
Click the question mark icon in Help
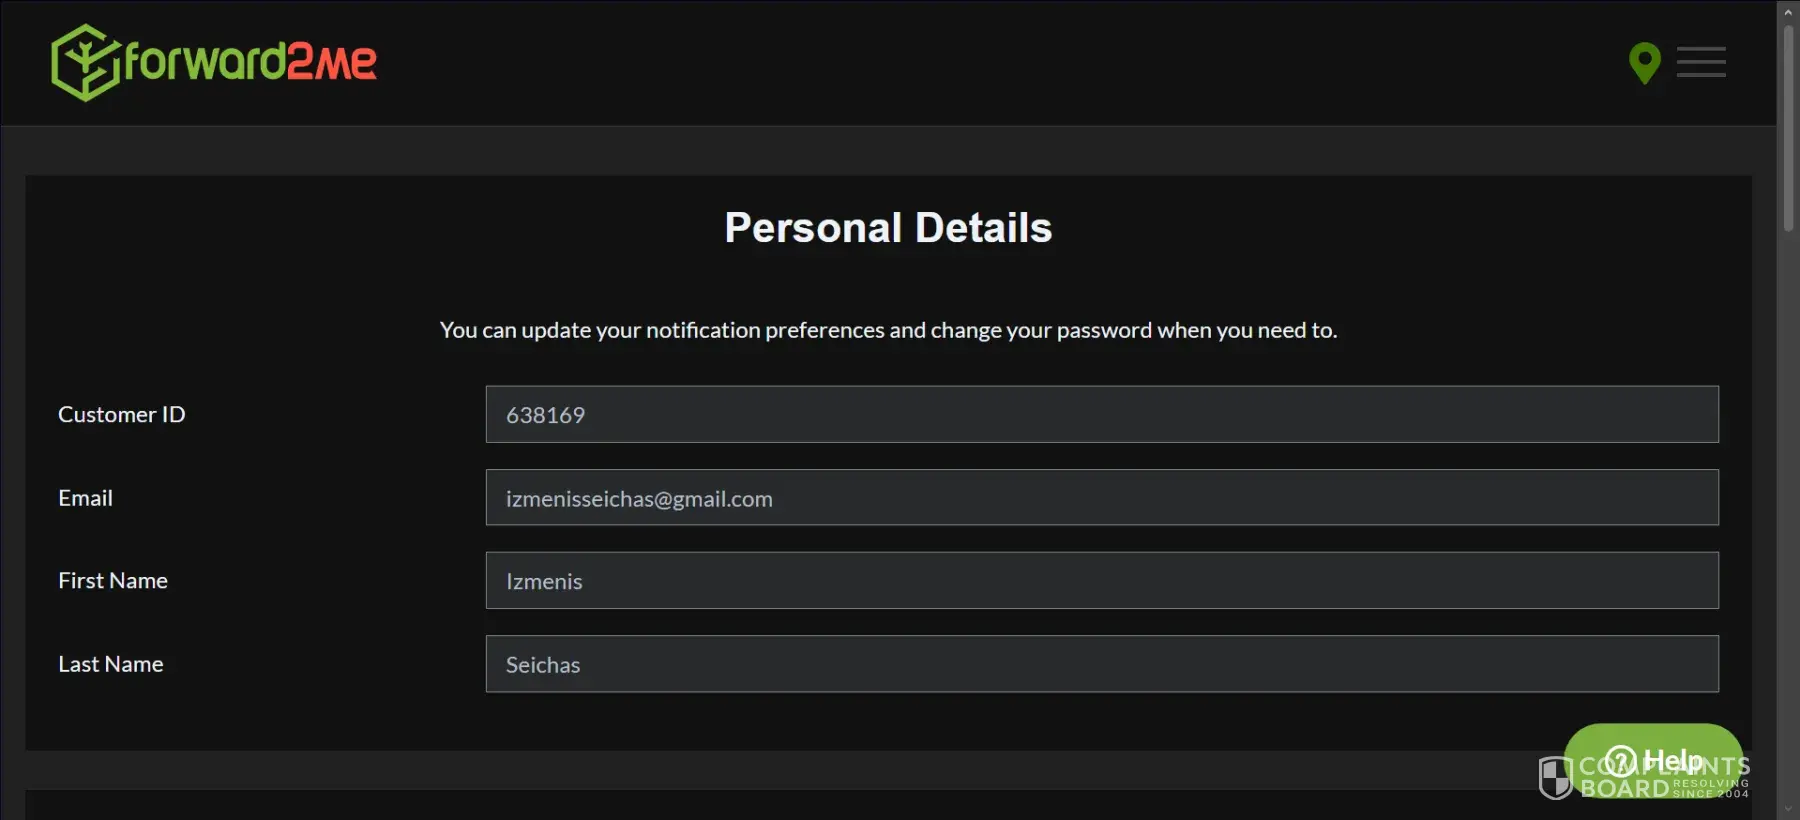coord(1621,761)
